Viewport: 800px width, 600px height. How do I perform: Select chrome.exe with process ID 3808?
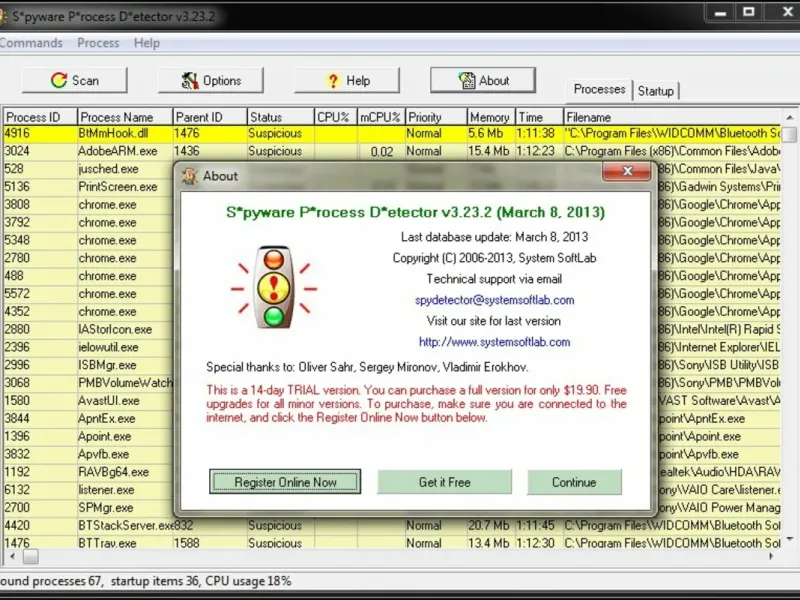(88, 205)
